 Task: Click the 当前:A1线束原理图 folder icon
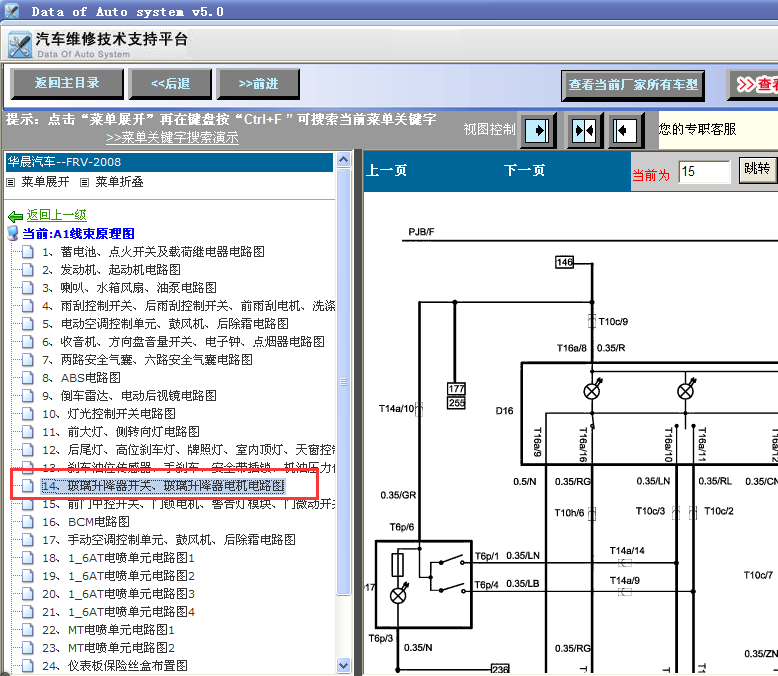[x=13, y=233]
